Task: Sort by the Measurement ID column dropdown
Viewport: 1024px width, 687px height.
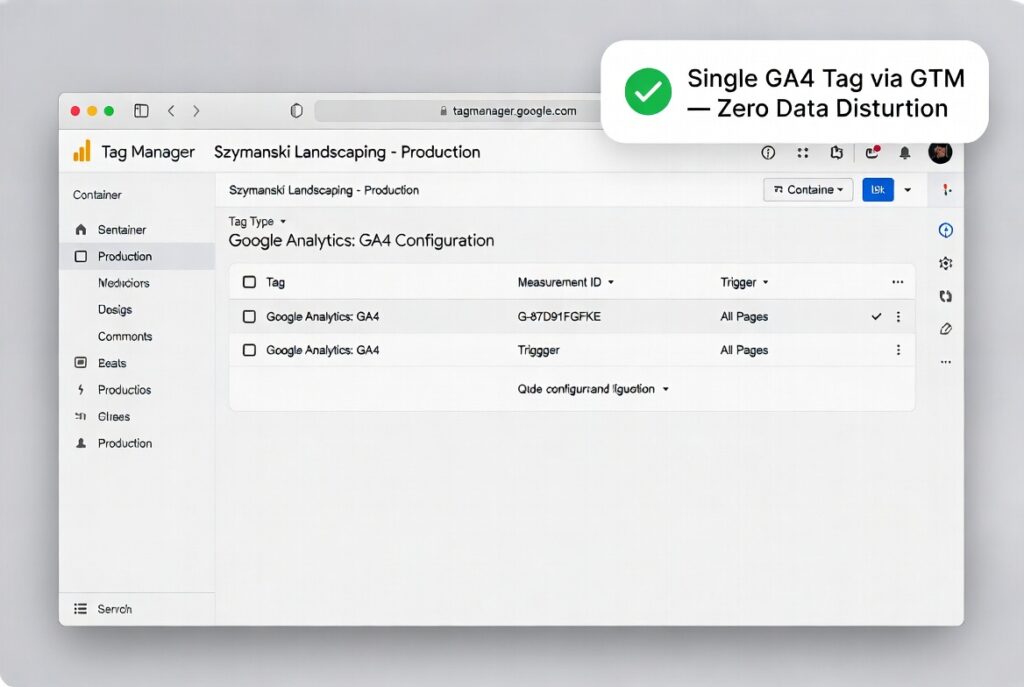Action: (566, 282)
